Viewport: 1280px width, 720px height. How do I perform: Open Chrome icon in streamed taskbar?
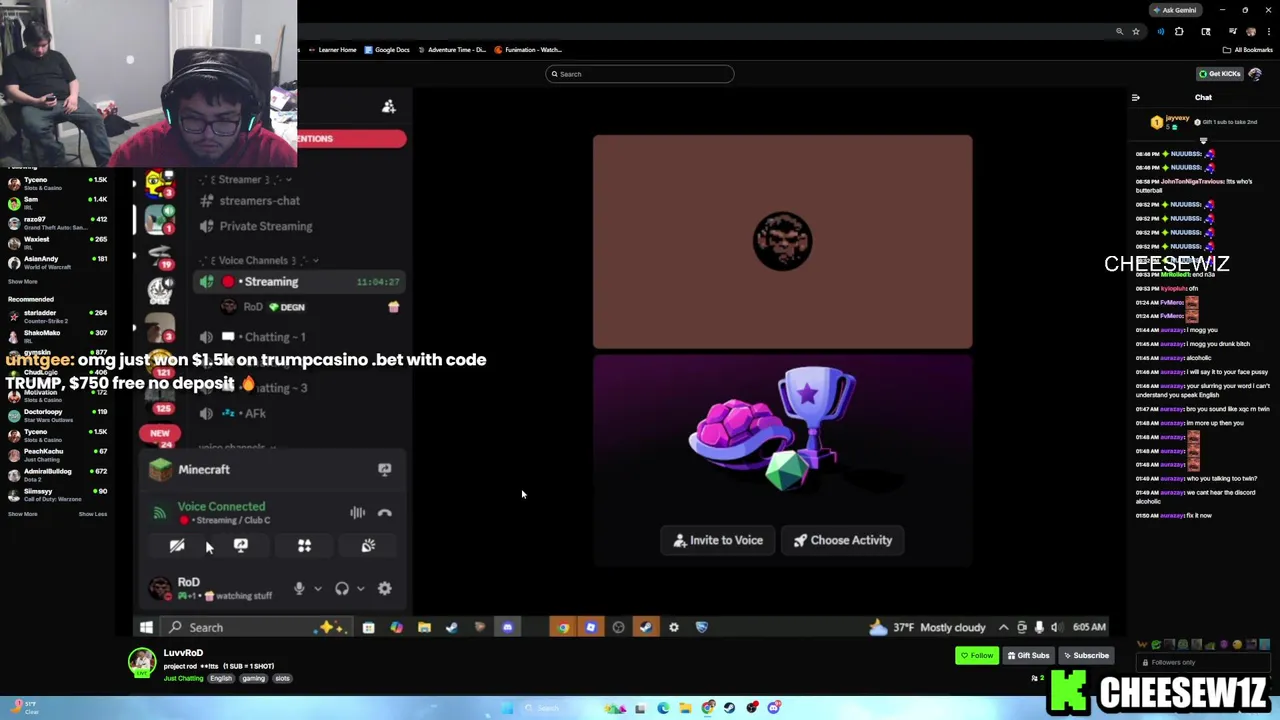(x=563, y=628)
